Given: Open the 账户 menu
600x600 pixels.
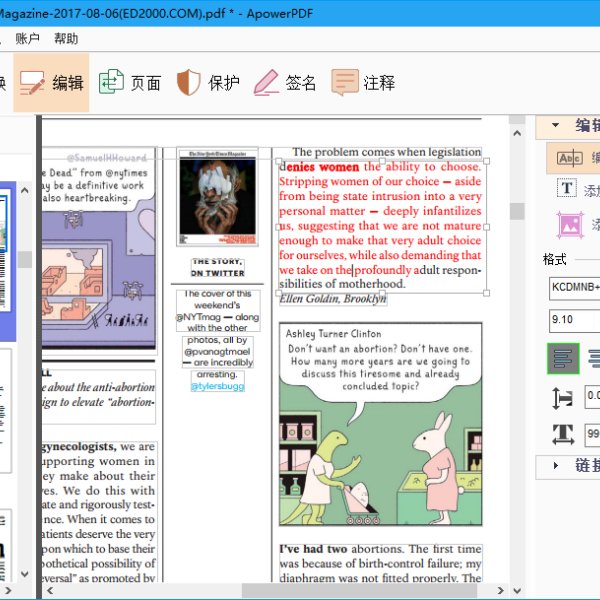Looking at the screenshot, I should tap(28, 39).
